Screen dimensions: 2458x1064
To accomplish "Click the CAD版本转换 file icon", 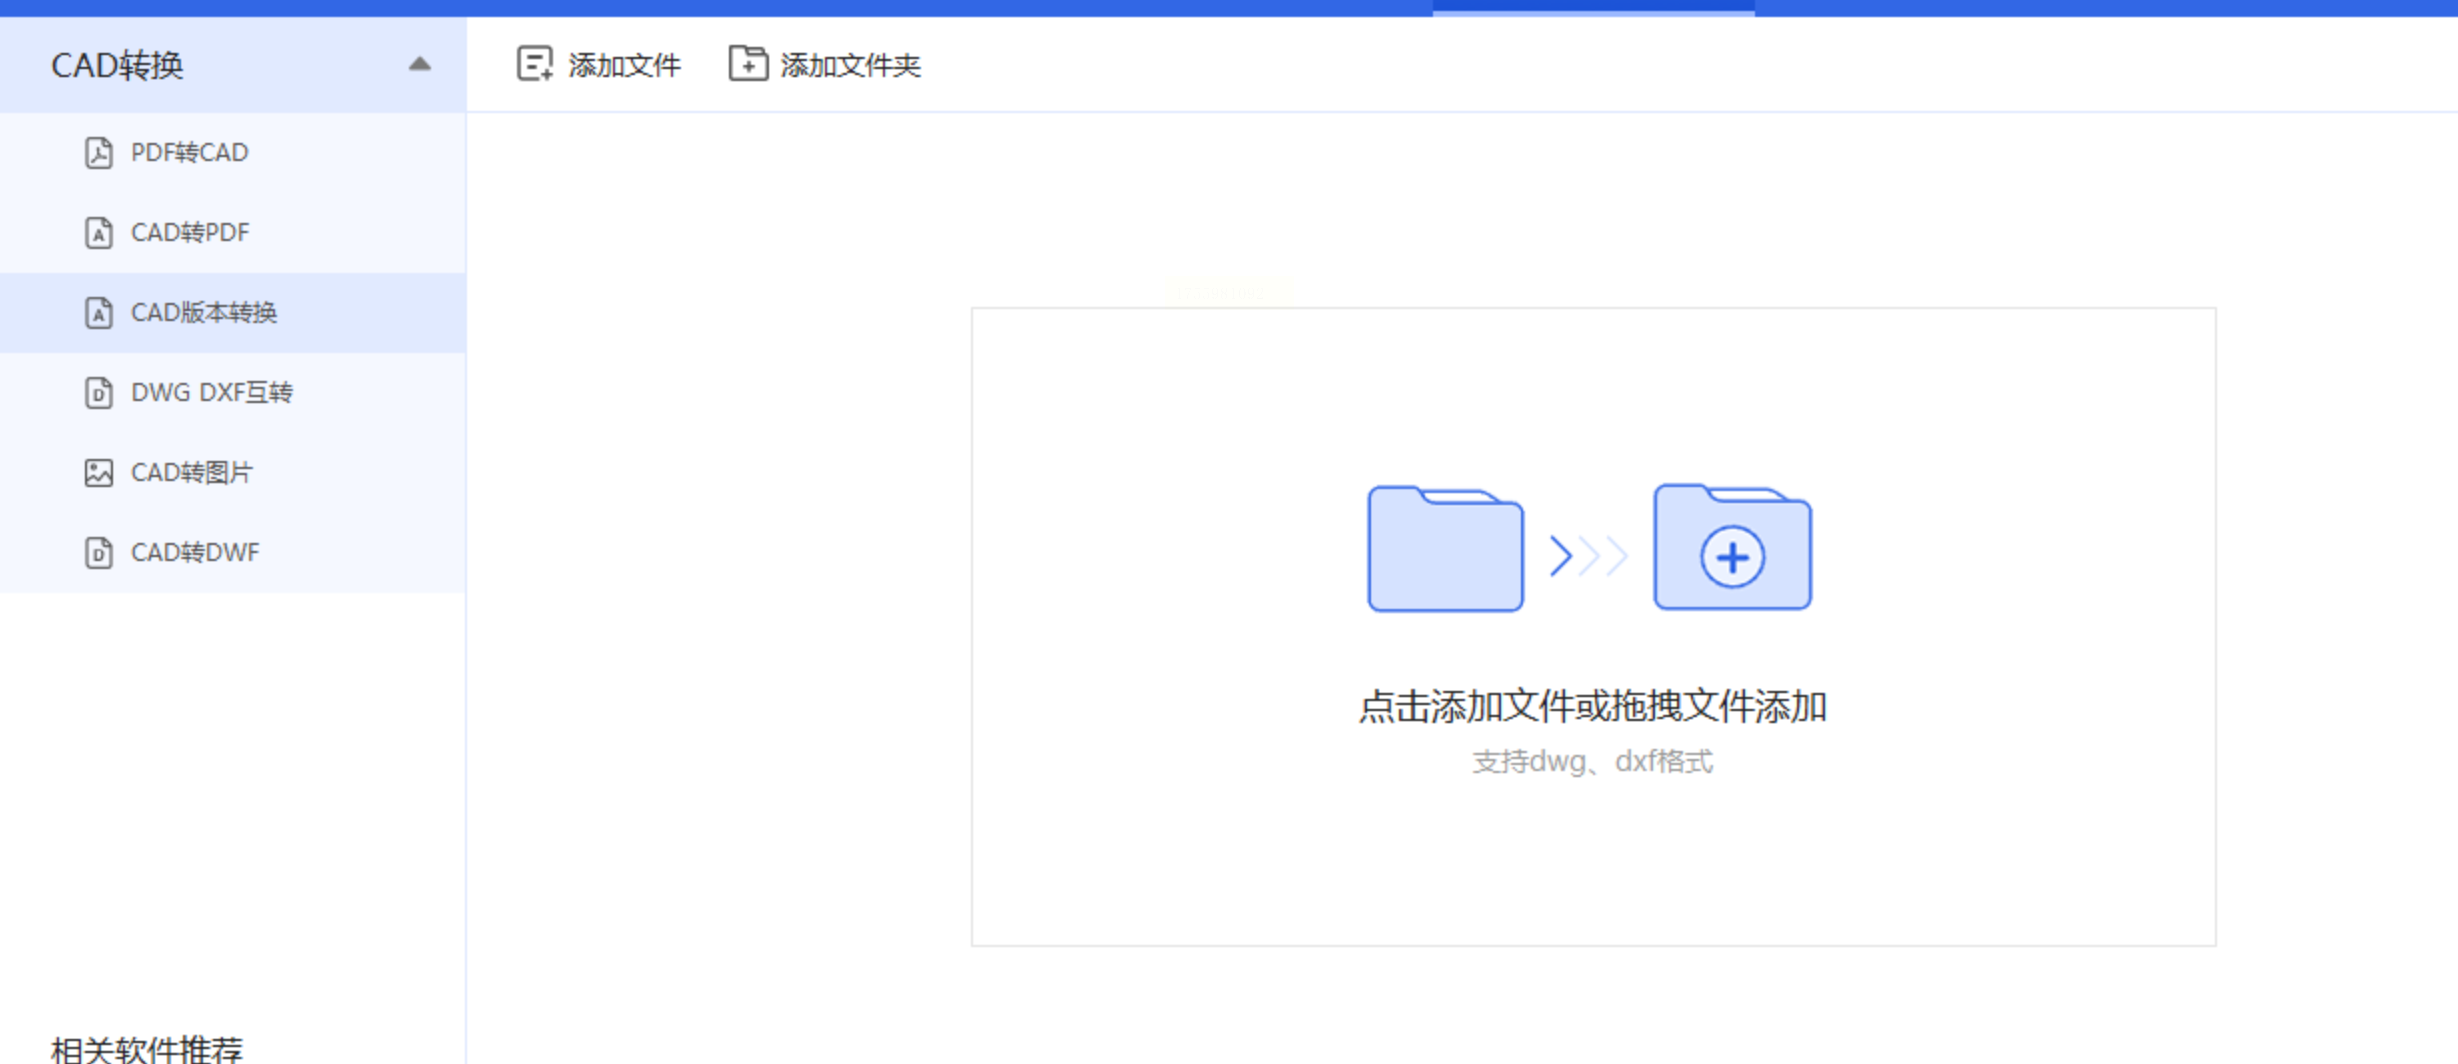I will click(x=98, y=313).
